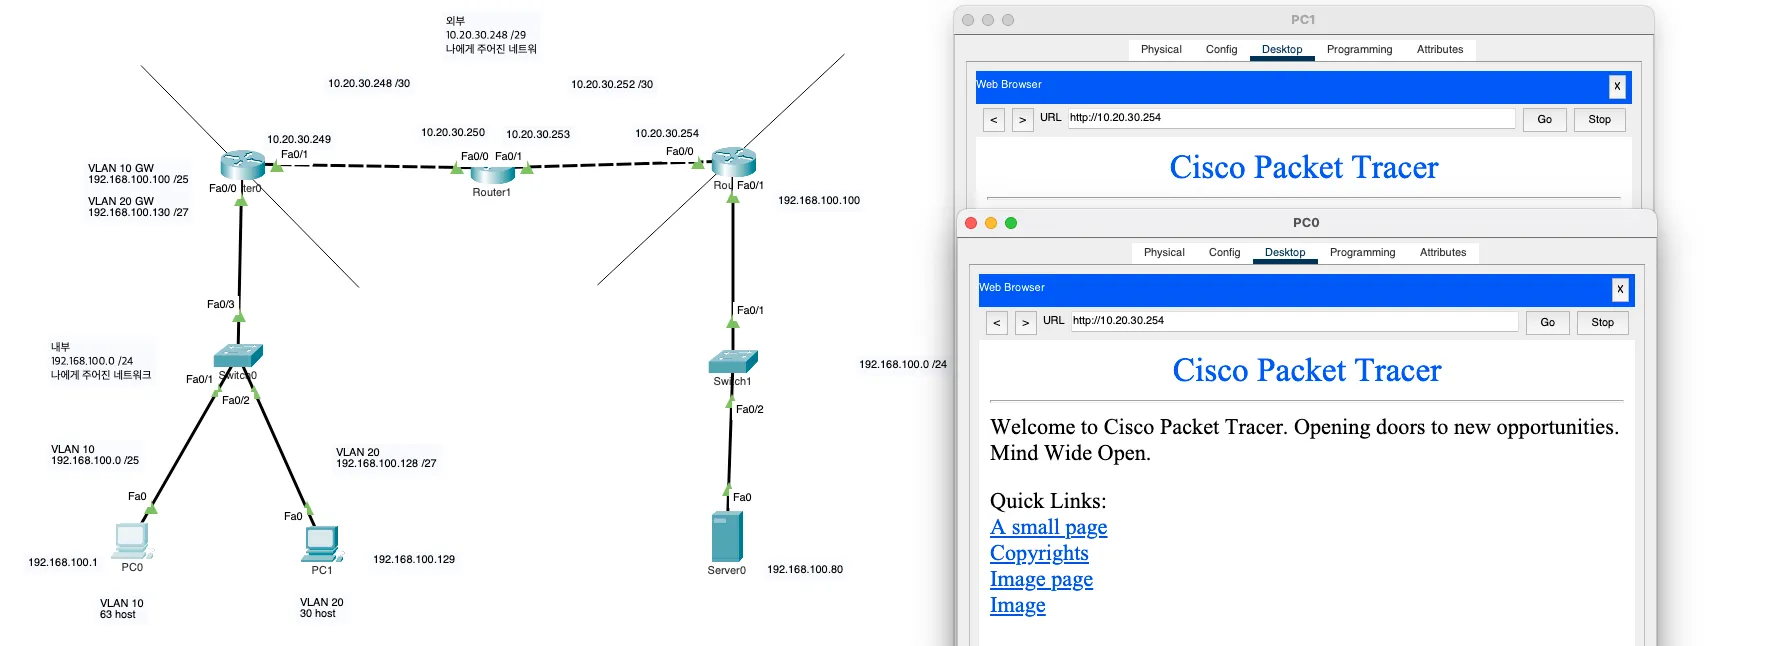The height and width of the screenshot is (646, 1784).
Task: Click Stop button in PC1 browser
Action: pos(1599,120)
